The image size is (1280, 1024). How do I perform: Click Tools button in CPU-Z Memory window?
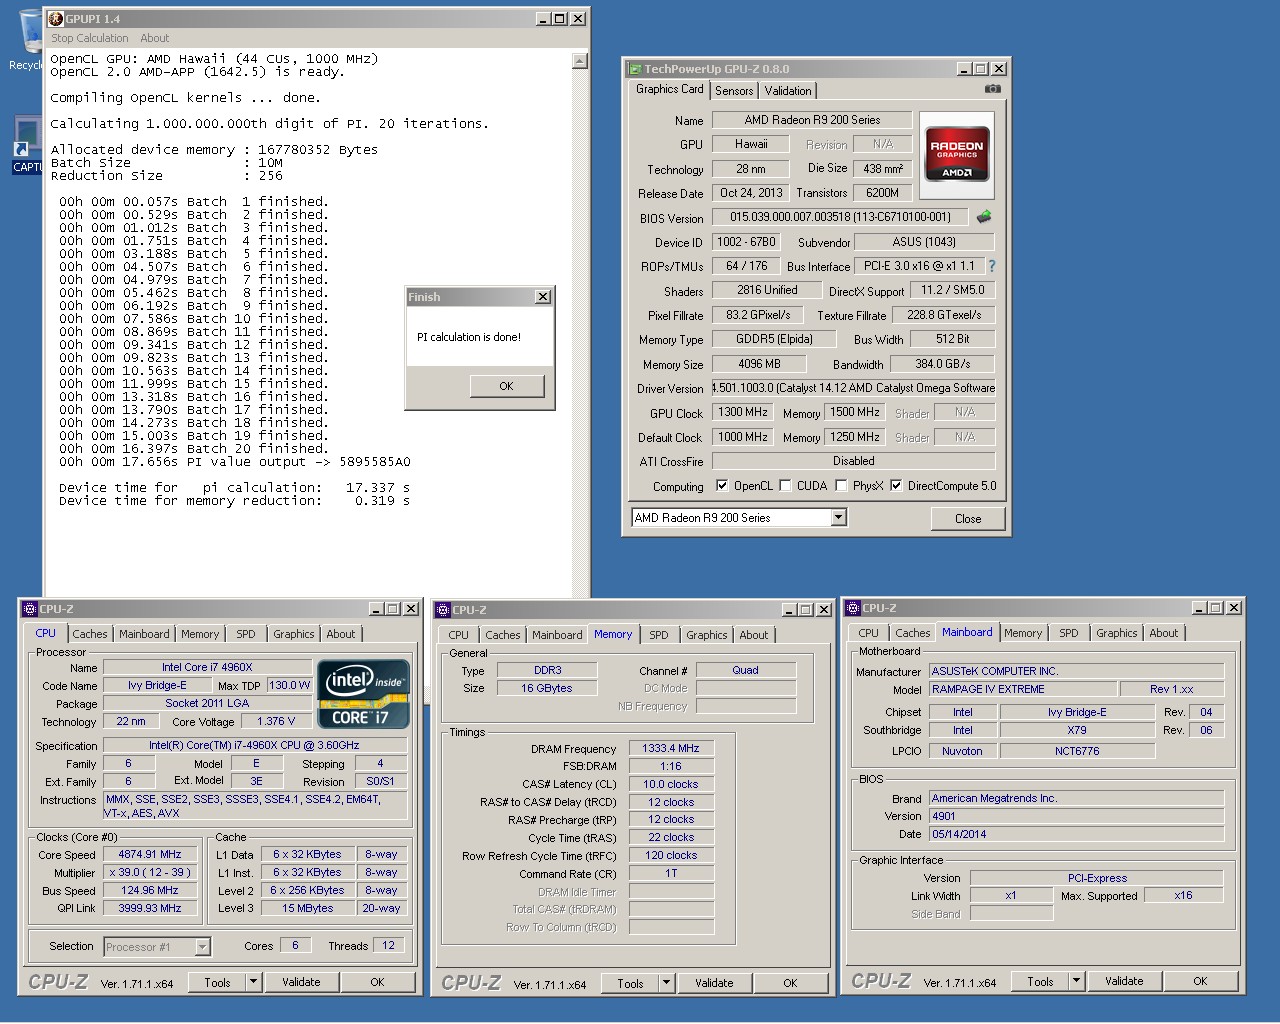coord(631,983)
